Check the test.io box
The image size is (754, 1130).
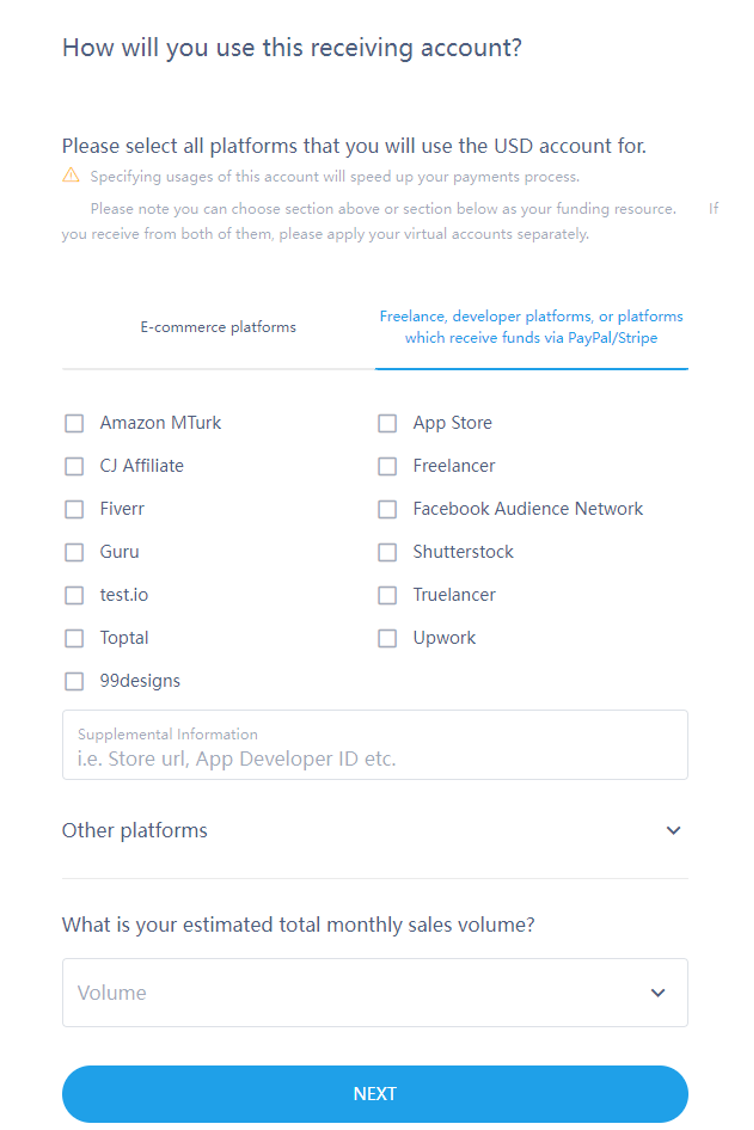tap(74, 595)
